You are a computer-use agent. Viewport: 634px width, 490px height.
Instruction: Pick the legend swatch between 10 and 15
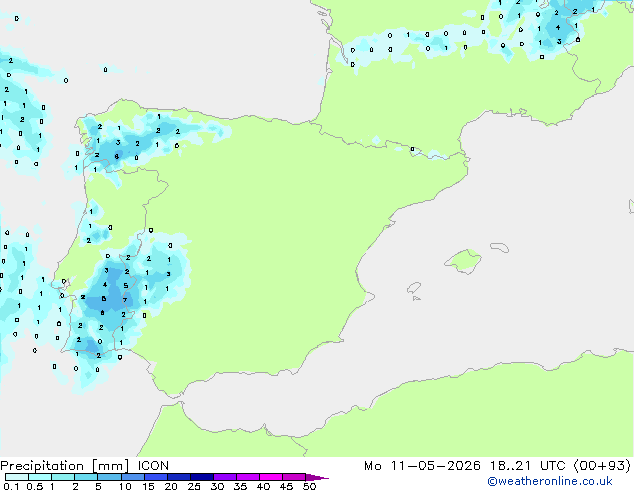point(133,477)
